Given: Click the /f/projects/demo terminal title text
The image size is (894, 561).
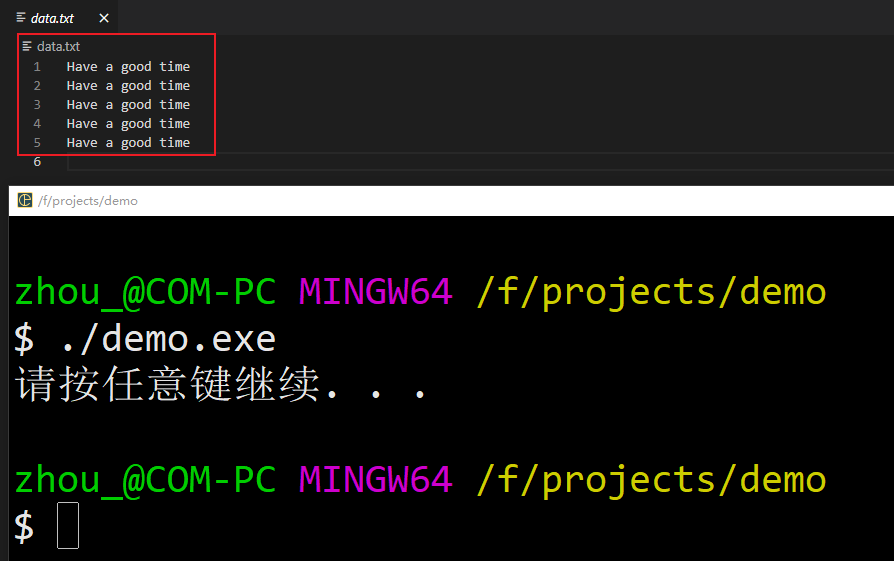Looking at the screenshot, I should click(x=88, y=201).
